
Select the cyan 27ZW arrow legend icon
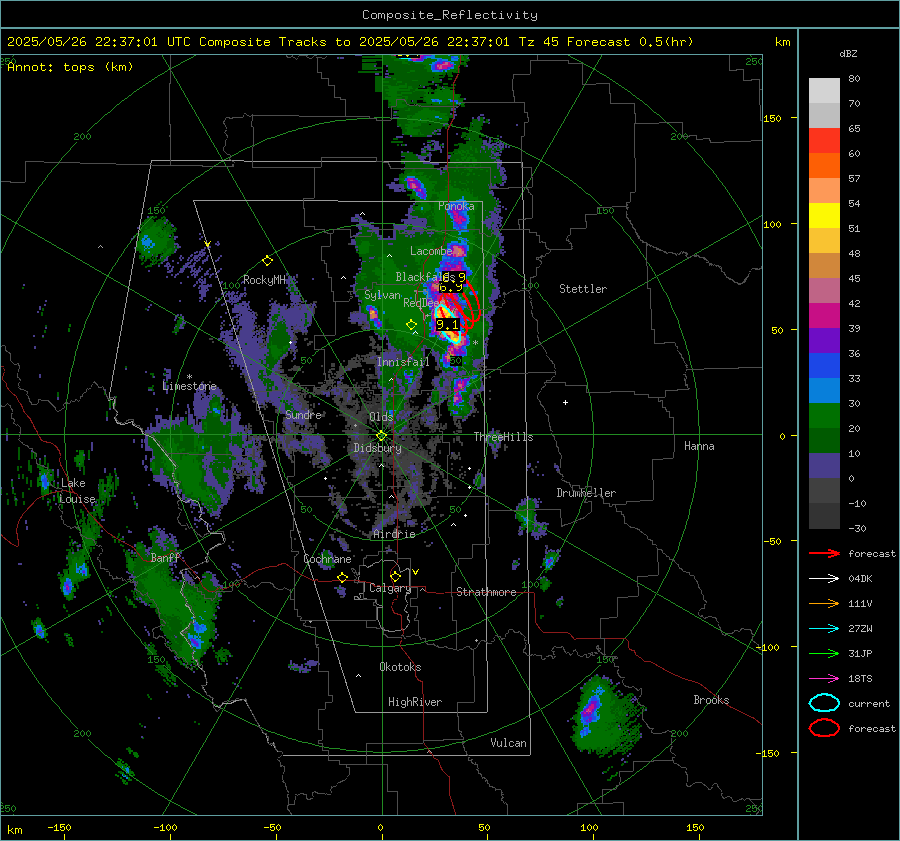click(x=824, y=629)
